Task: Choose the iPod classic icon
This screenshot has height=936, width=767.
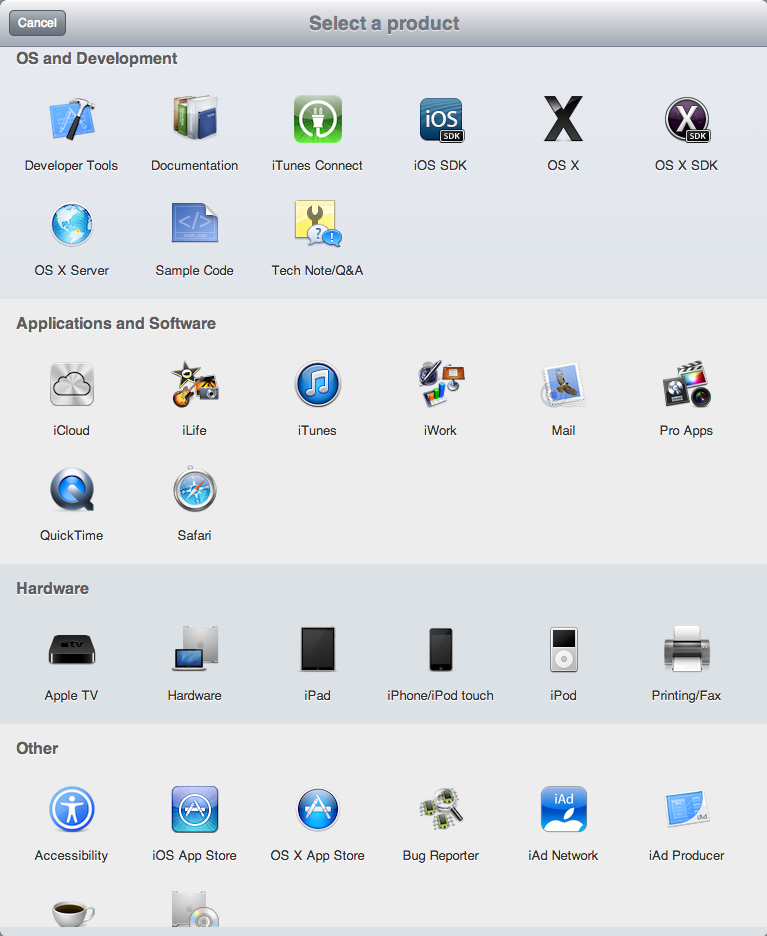Action: click(x=563, y=649)
